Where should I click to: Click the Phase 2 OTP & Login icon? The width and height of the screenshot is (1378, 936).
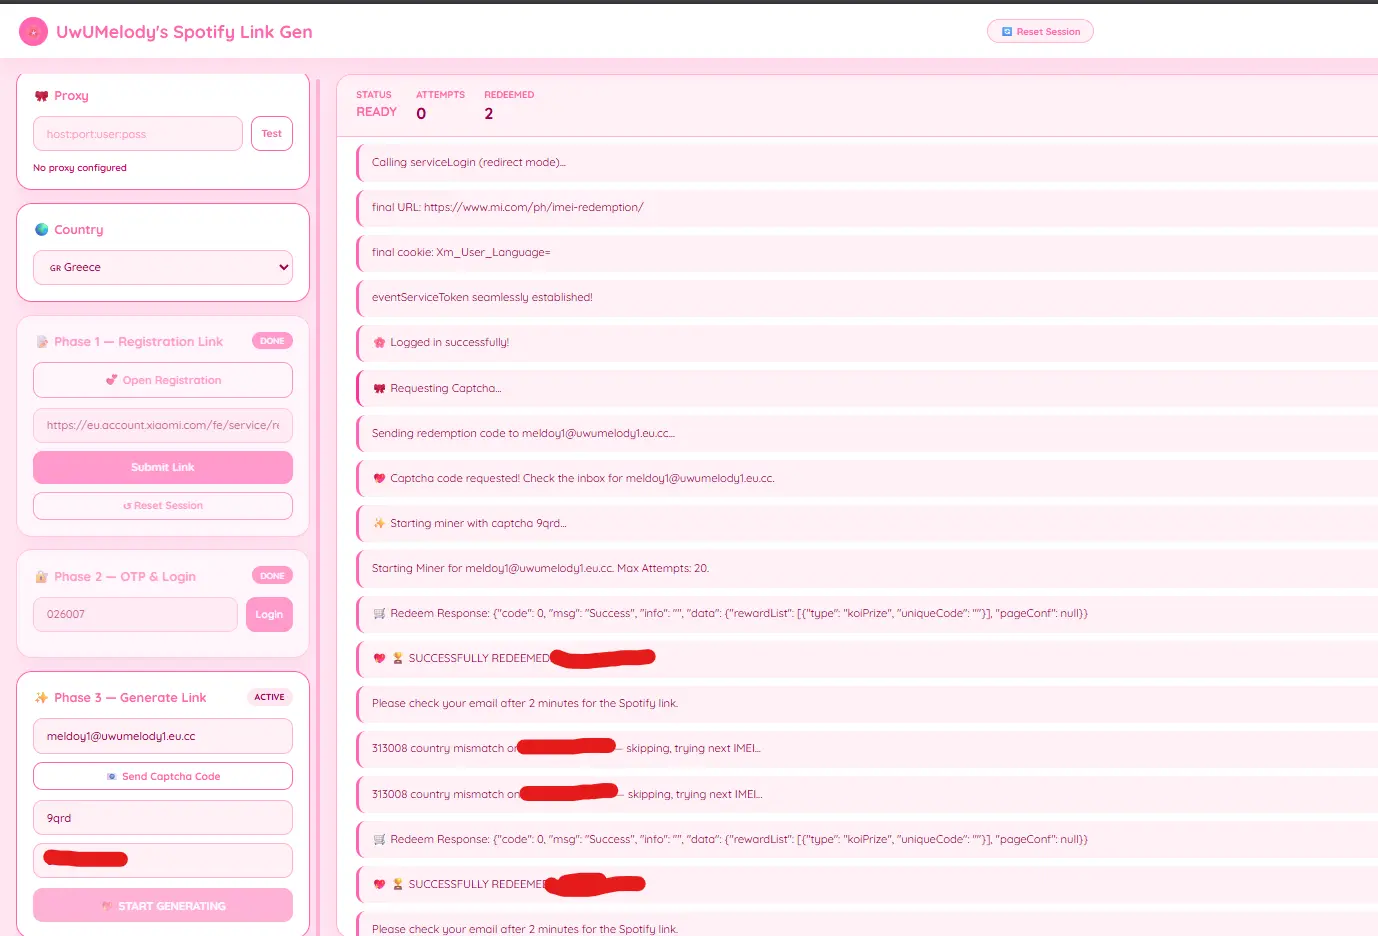42,577
